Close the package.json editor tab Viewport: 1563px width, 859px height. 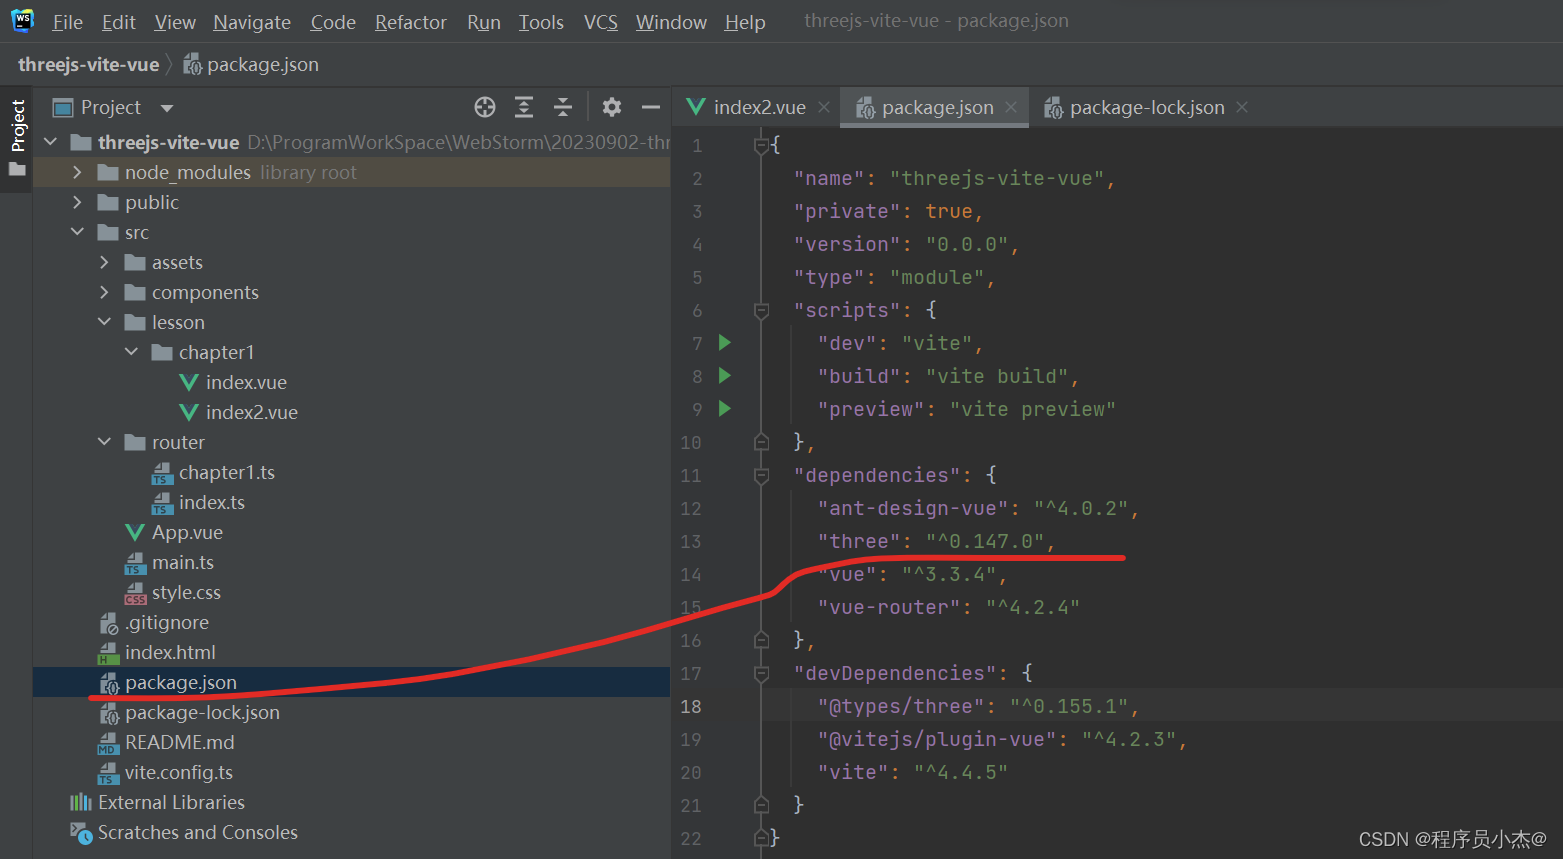pos(1011,107)
